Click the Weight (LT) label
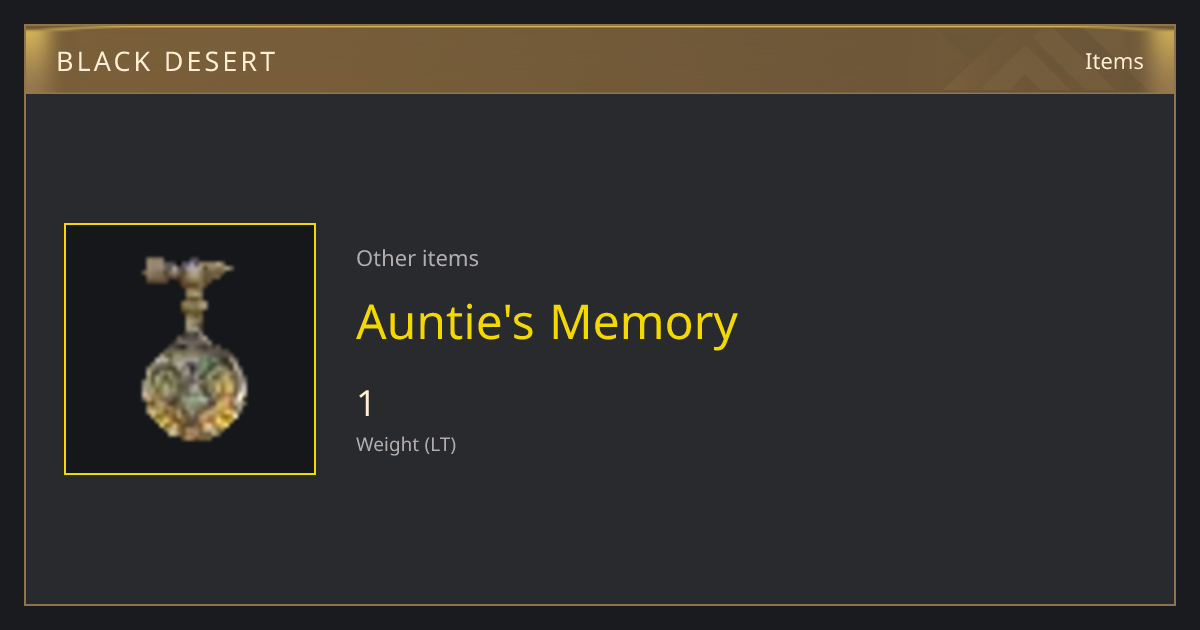This screenshot has height=630, width=1200. [x=406, y=445]
